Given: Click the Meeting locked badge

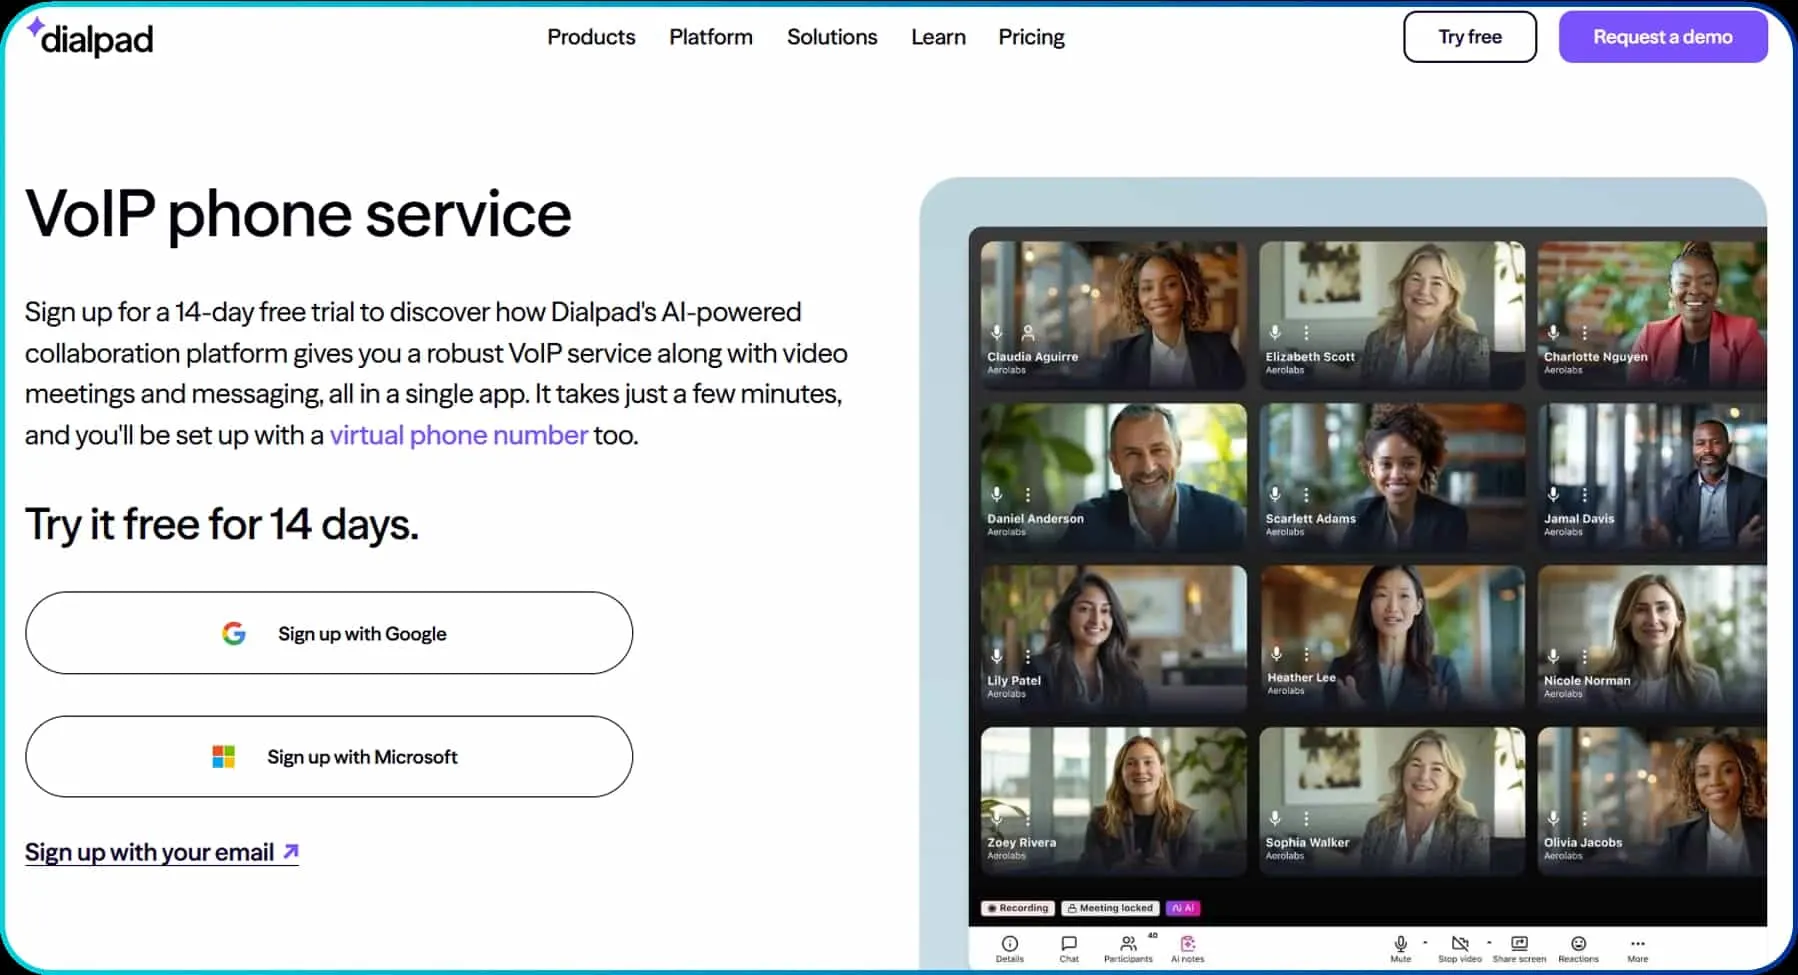Looking at the screenshot, I should coord(1110,908).
